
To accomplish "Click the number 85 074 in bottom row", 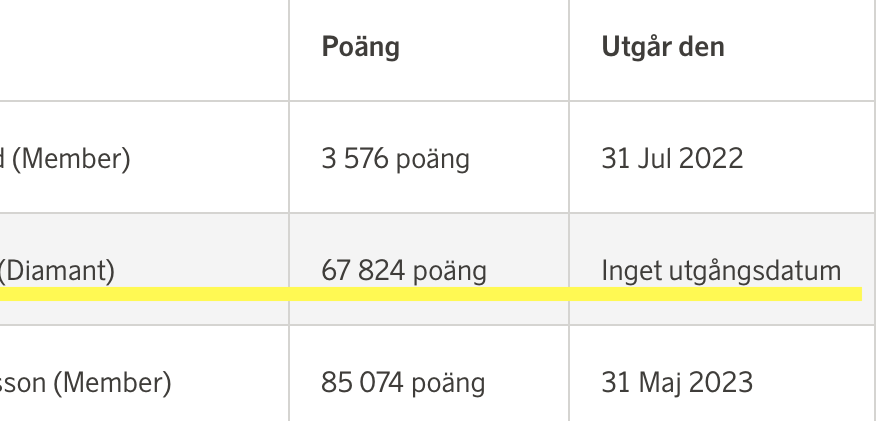I will point(364,382).
